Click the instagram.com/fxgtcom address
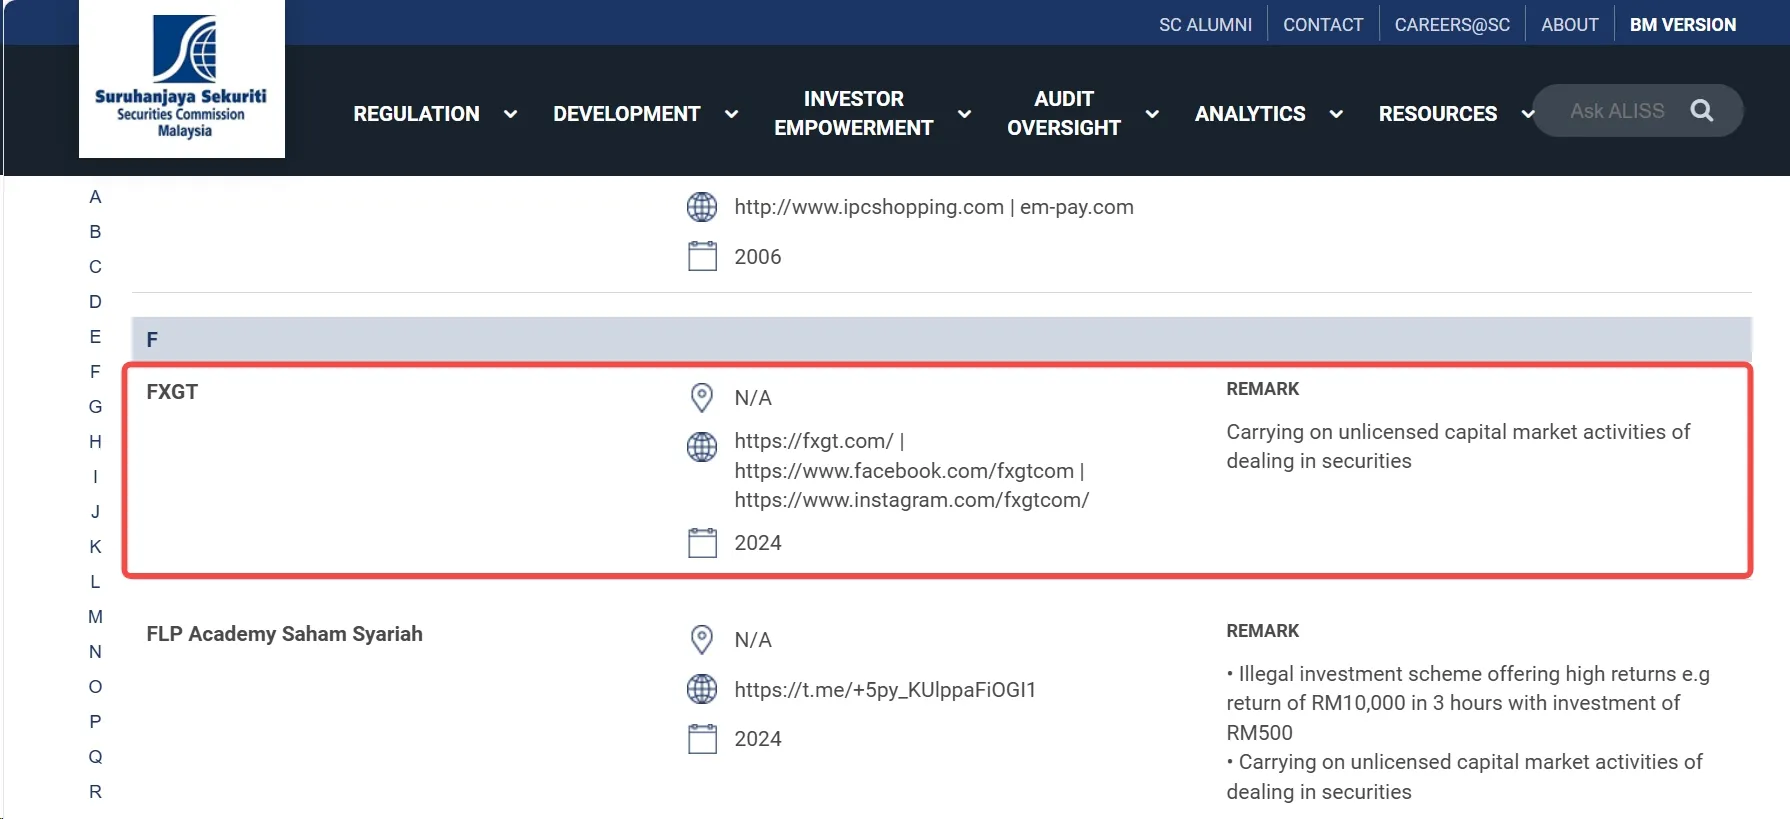The width and height of the screenshot is (1790, 819). (912, 500)
